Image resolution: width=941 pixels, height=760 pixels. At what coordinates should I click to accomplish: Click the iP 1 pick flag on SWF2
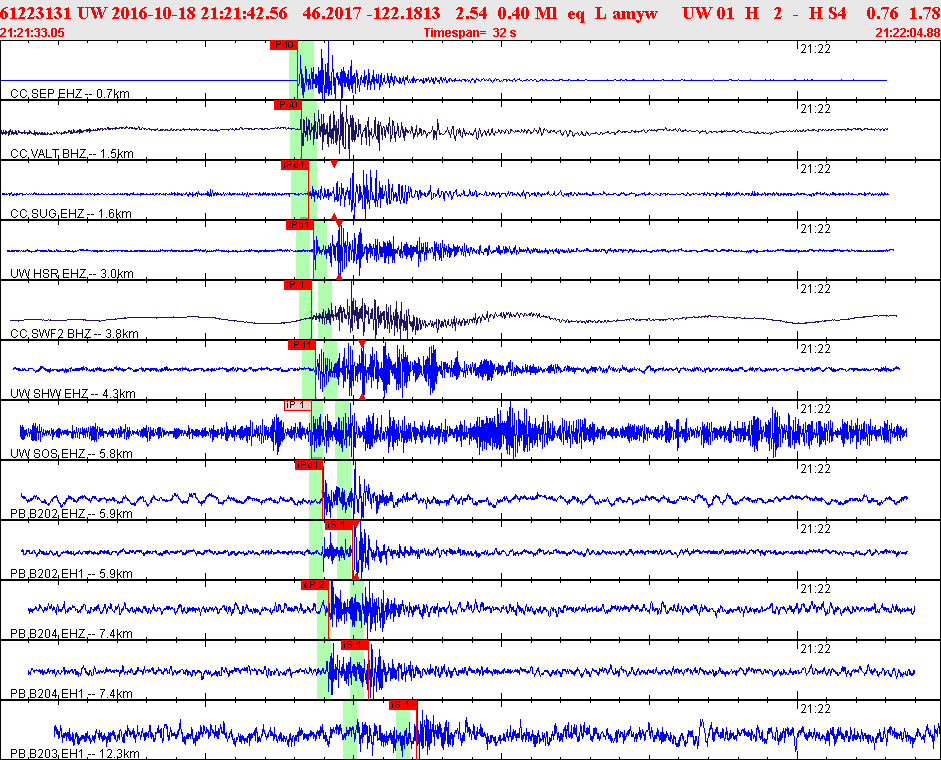297,285
